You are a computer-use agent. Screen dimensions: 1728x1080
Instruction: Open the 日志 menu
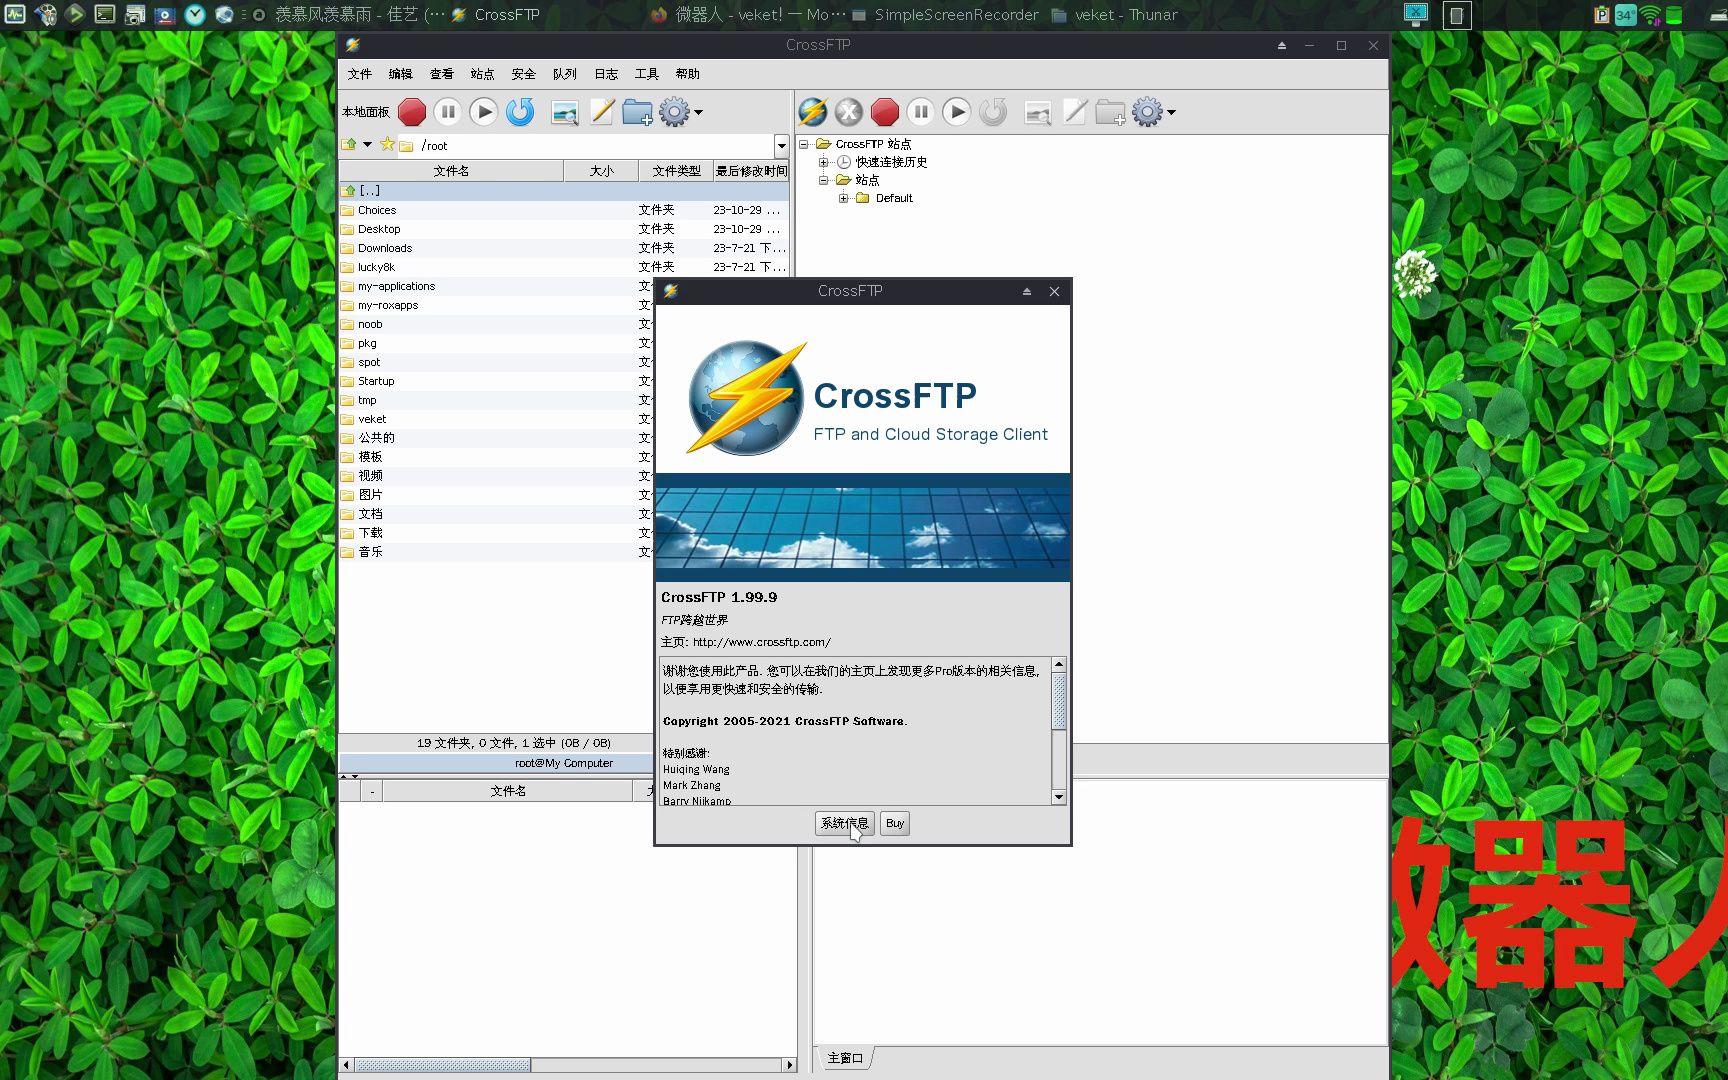pos(606,74)
